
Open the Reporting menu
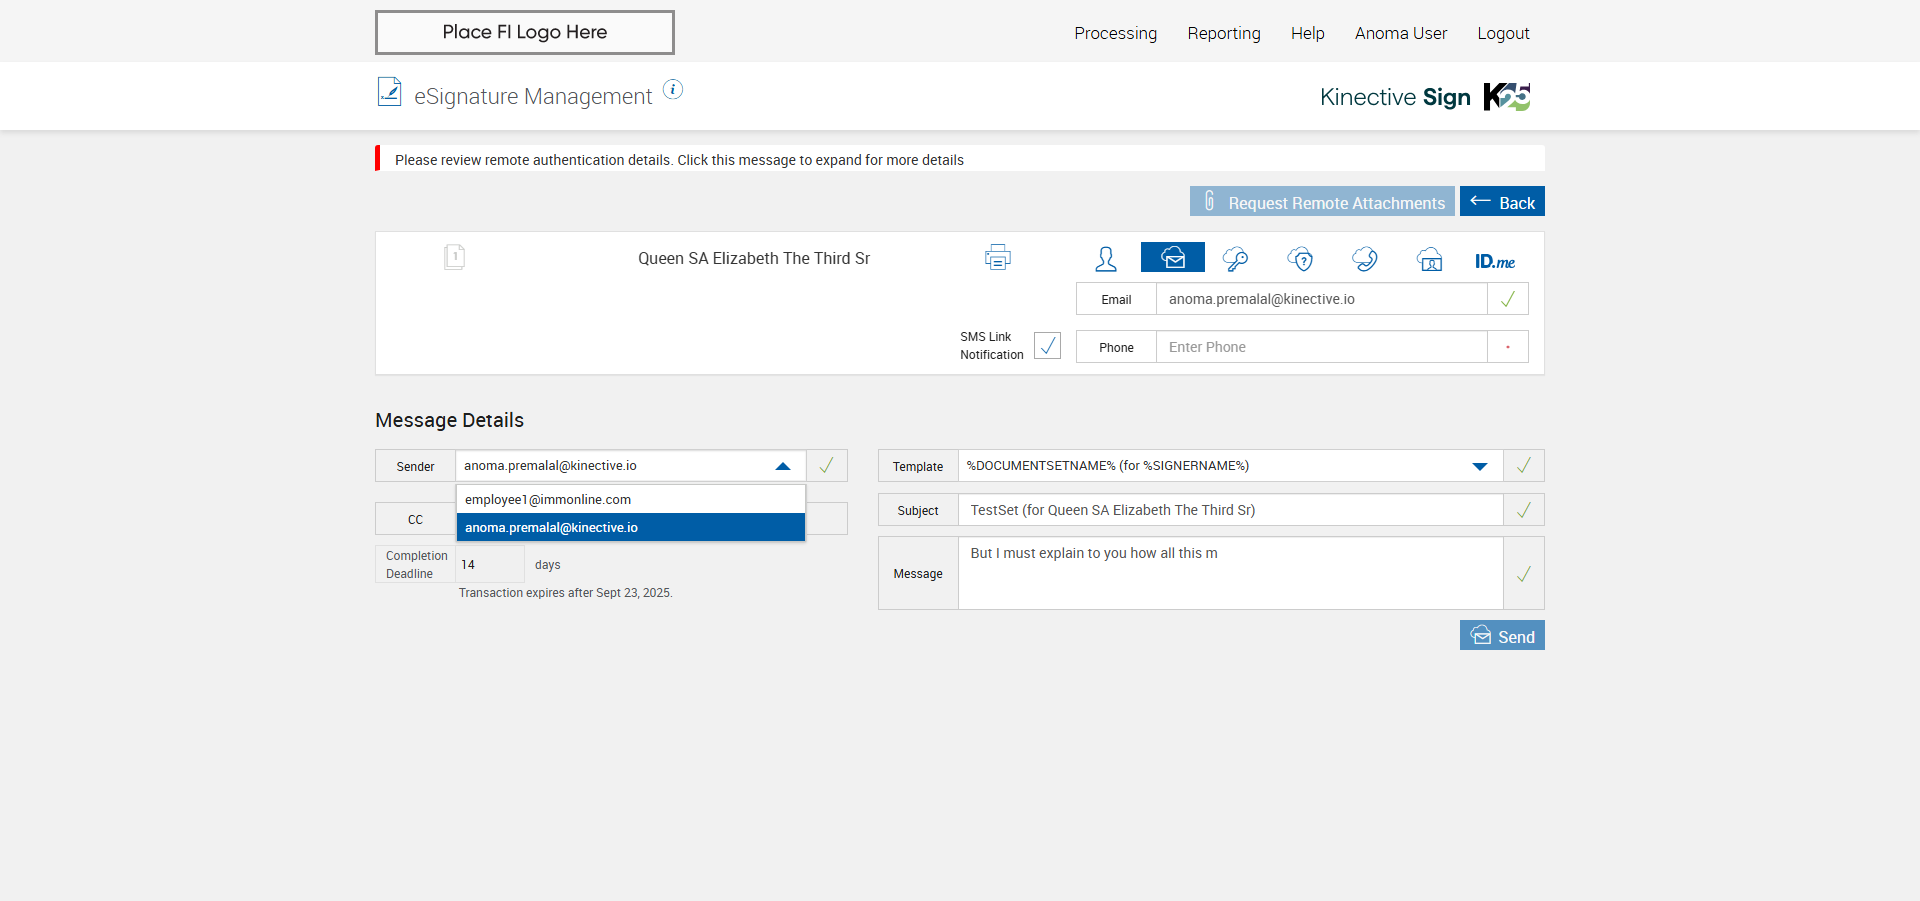pos(1223,33)
